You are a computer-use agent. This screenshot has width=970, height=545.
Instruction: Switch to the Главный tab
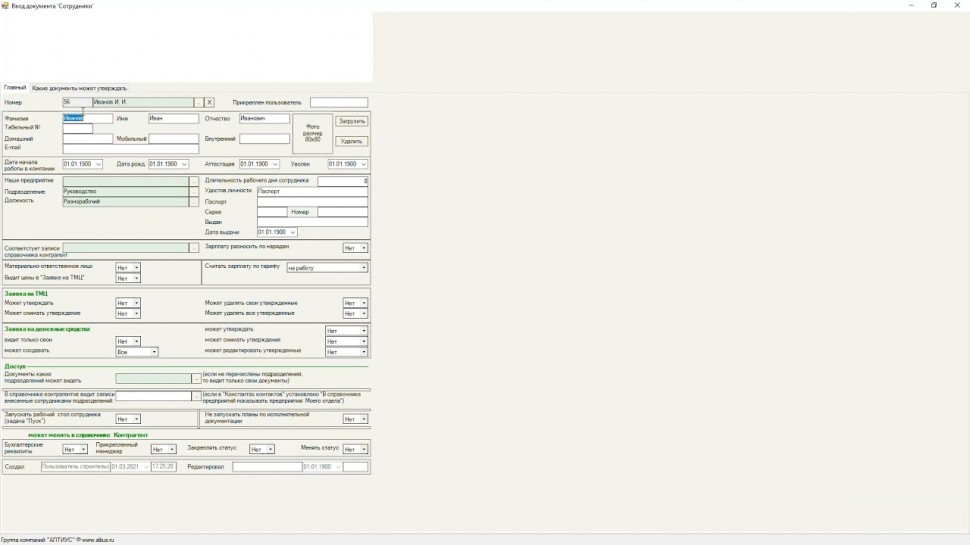coord(15,88)
